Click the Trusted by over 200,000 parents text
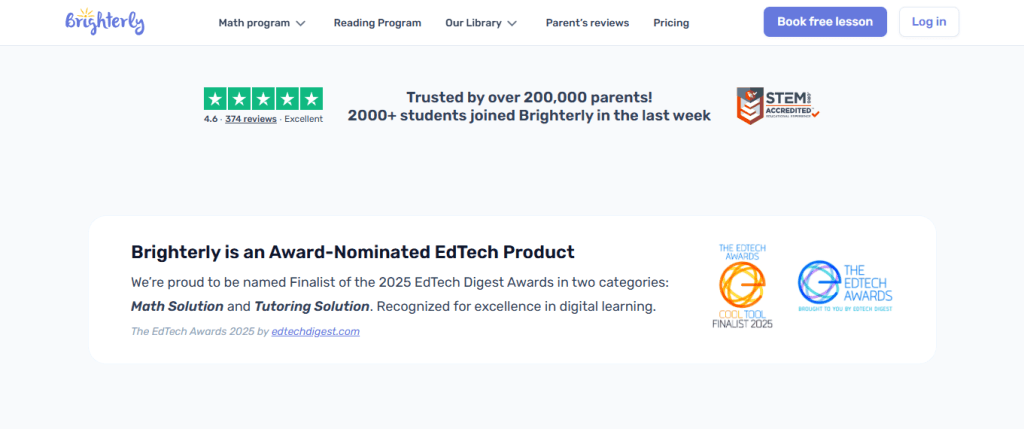This screenshot has height=429, width=1024. pos(529,97)
